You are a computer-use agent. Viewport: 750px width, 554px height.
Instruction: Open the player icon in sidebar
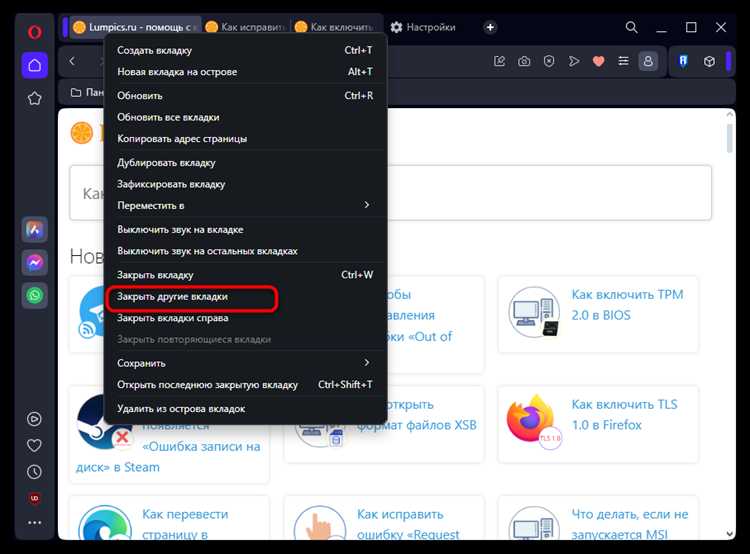[34, 419]
